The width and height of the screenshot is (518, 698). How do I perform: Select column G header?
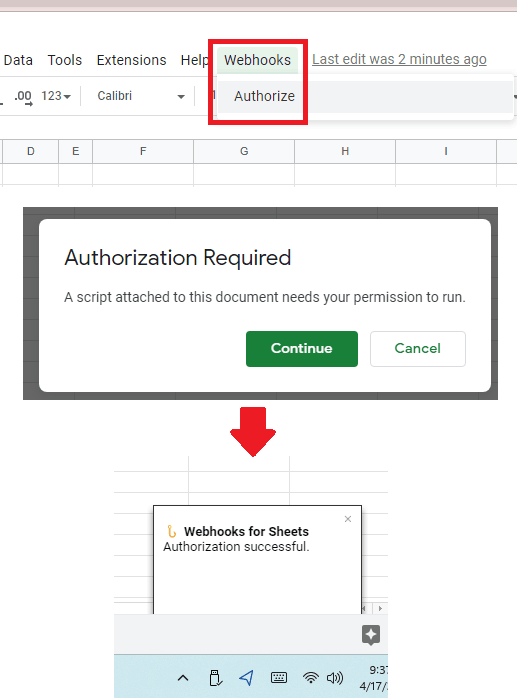pyautogui.click(x=244, y=151)
